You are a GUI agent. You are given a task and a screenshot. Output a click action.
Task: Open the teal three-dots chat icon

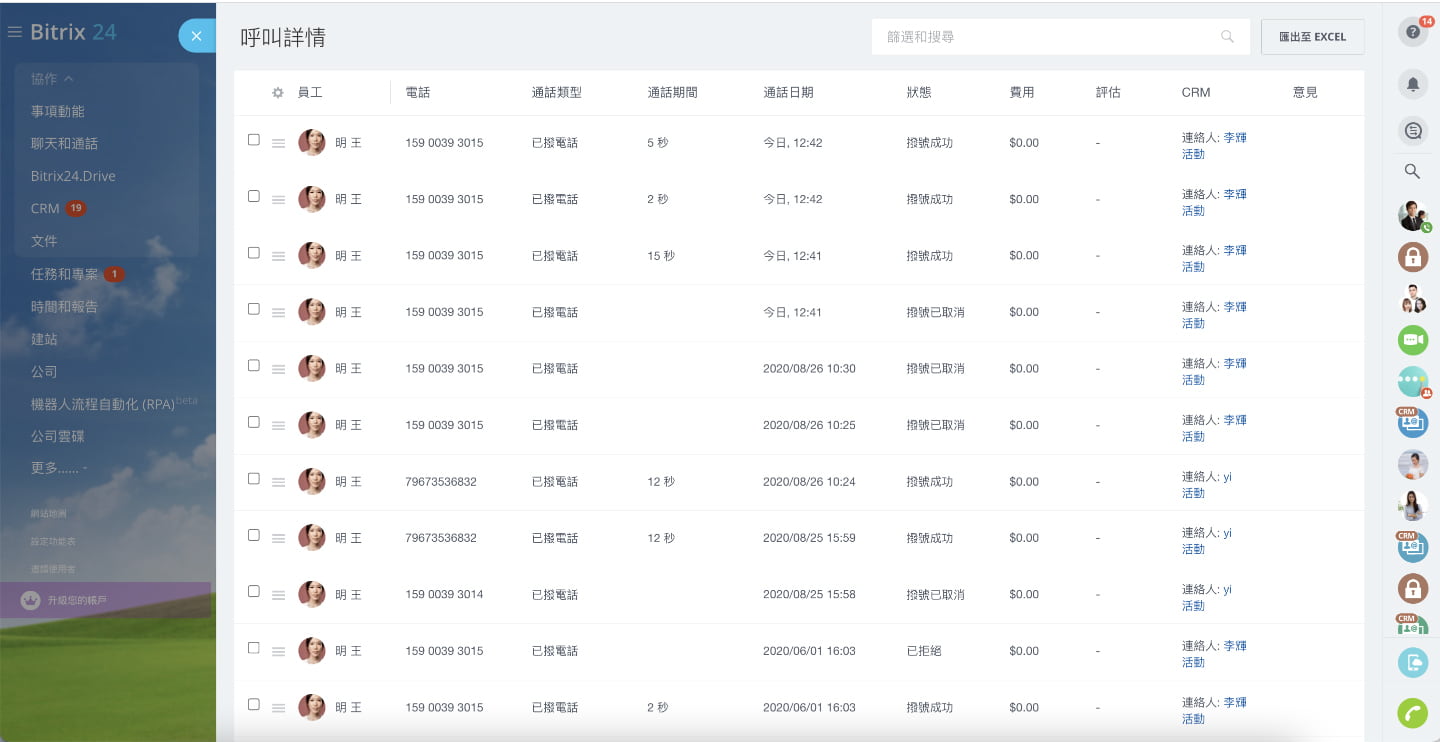pos(1413,381)
